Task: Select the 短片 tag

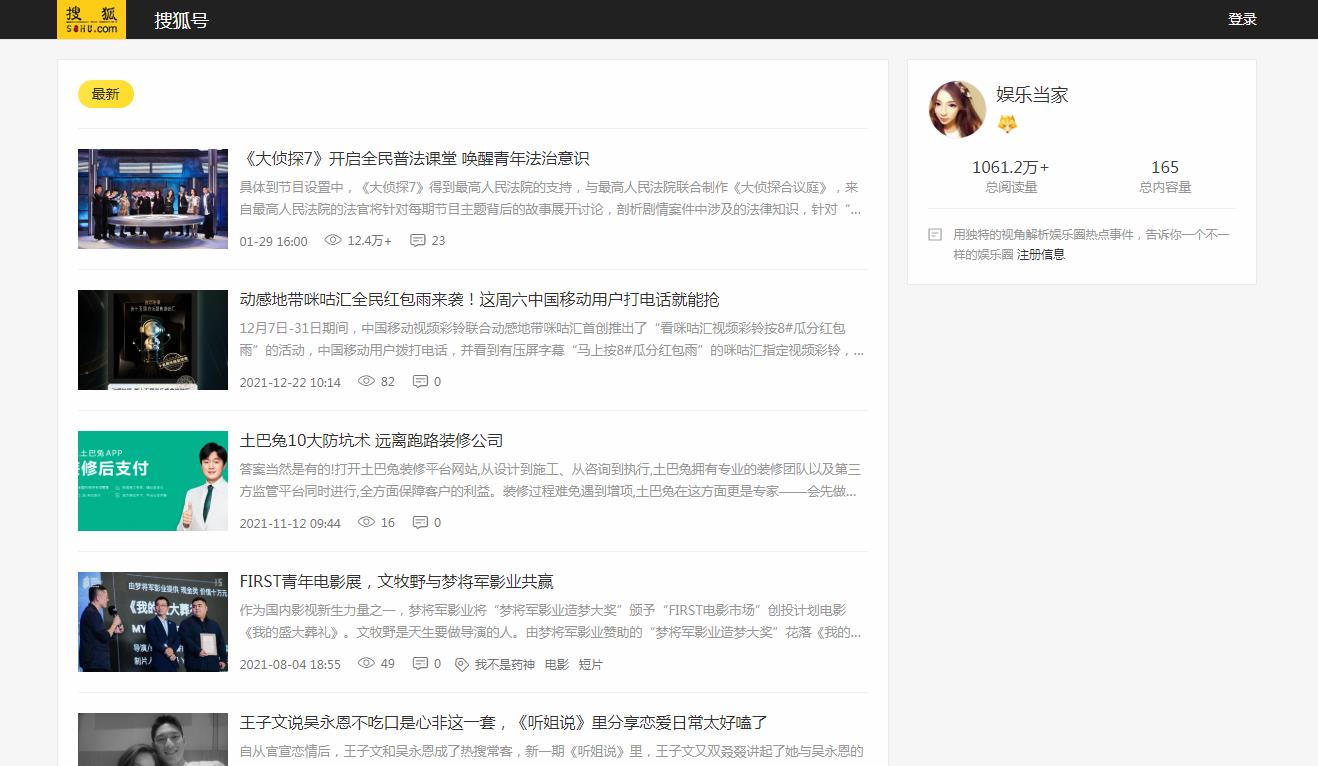Action: click(x=591, y=664)
